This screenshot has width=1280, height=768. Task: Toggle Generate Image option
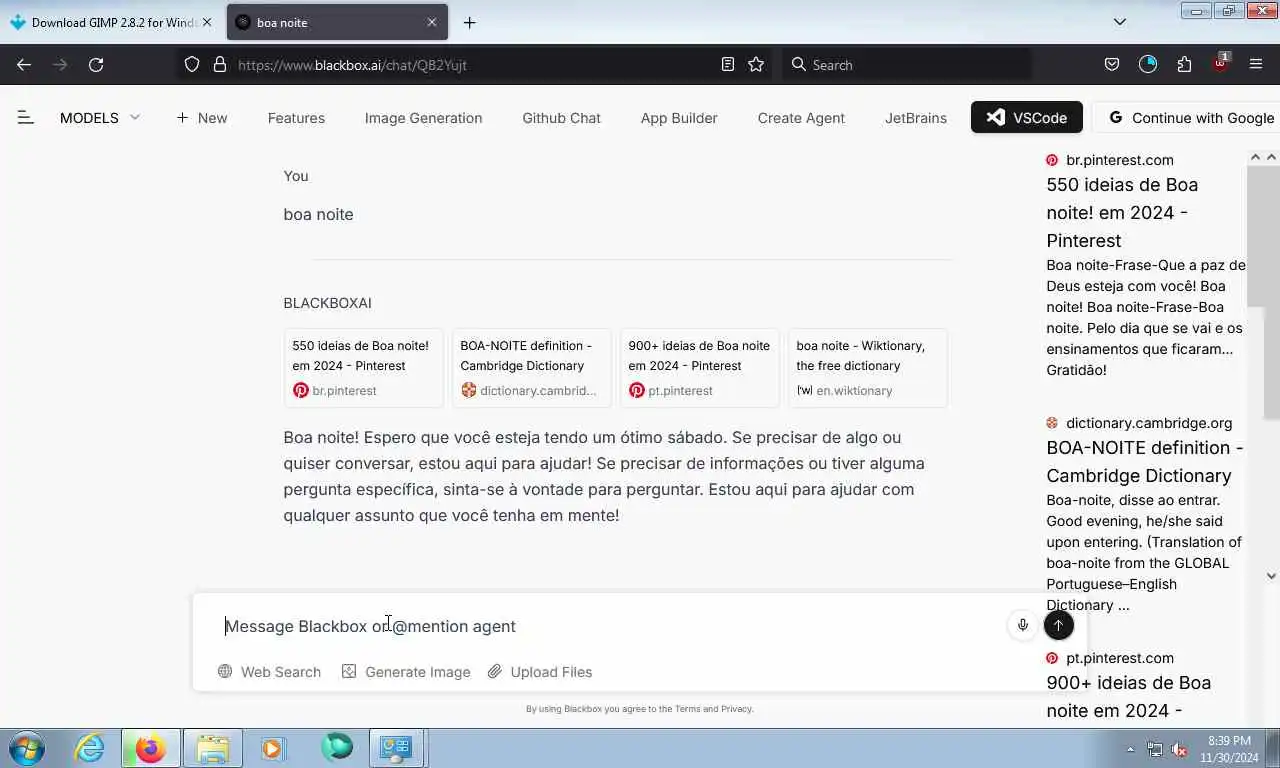[x=405, y=672]
